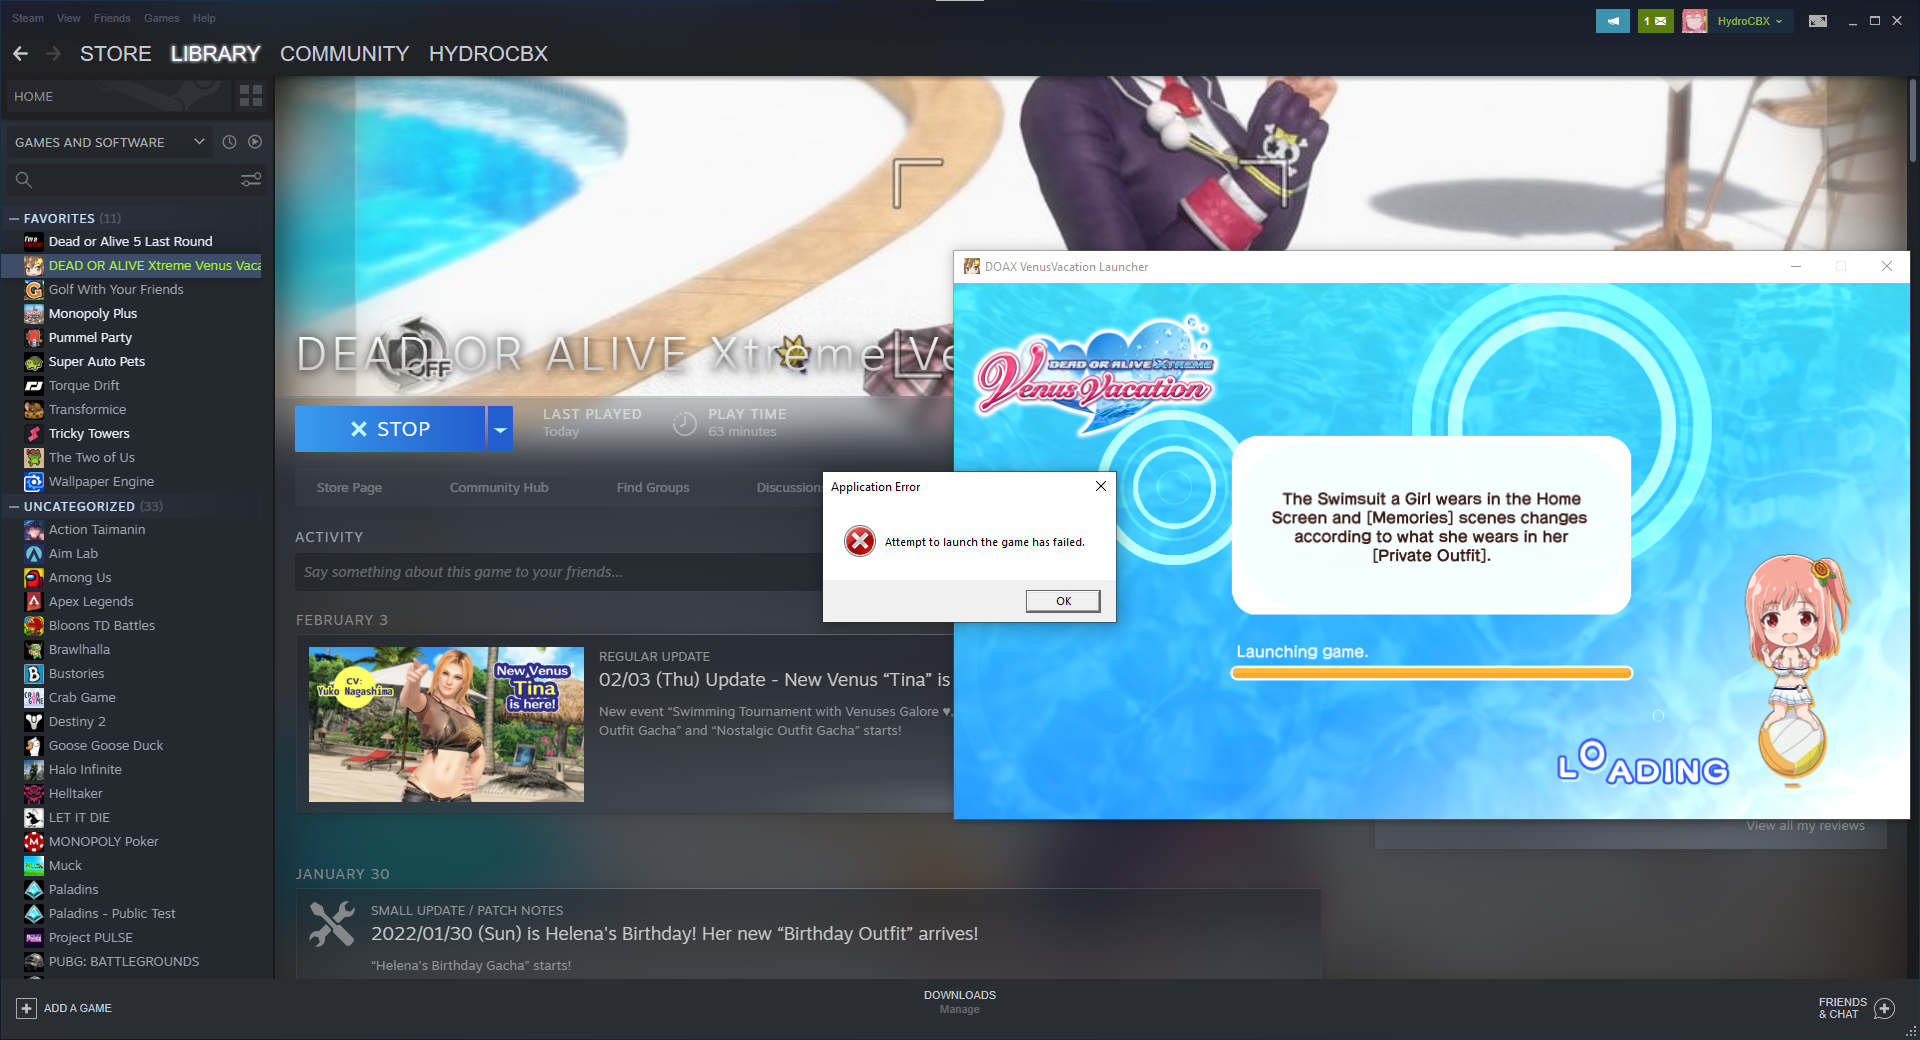Screen dimensions: 1920x1040
Task: Switch to Big Picture mode icon
Action: point(1818,21)
